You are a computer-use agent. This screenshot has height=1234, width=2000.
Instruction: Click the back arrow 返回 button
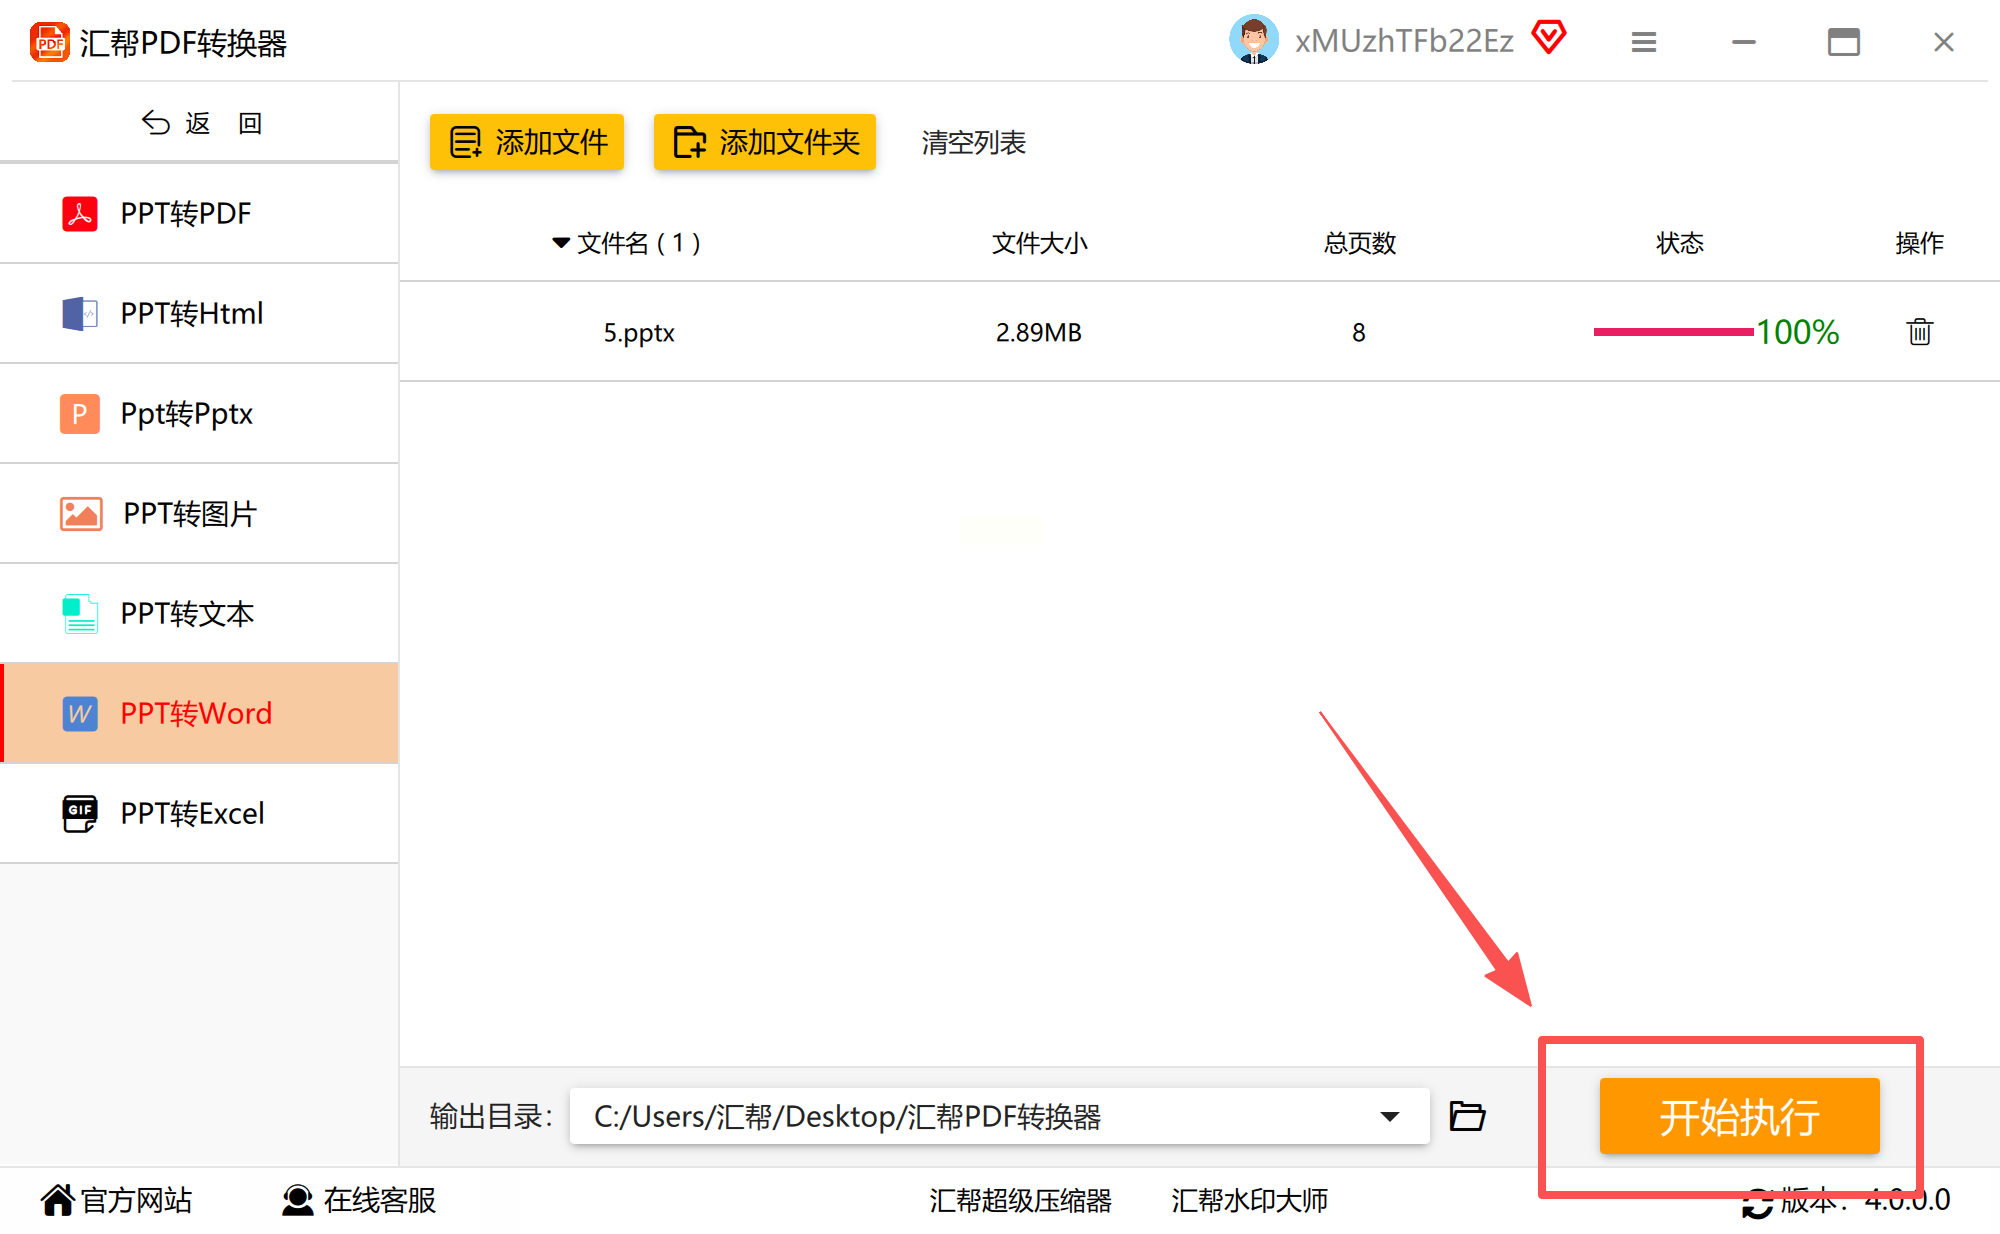(x=200, y=123)
